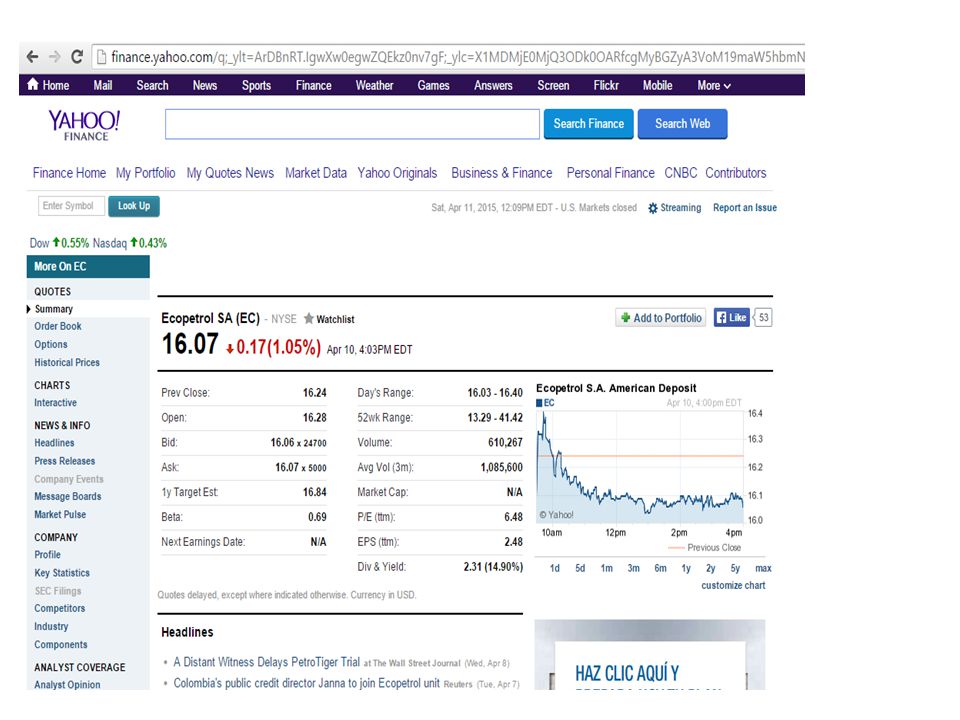The height and width of the screenshot is (720, 960).
Task: Click the page icon in address bar
Action: tap(101, 57)
